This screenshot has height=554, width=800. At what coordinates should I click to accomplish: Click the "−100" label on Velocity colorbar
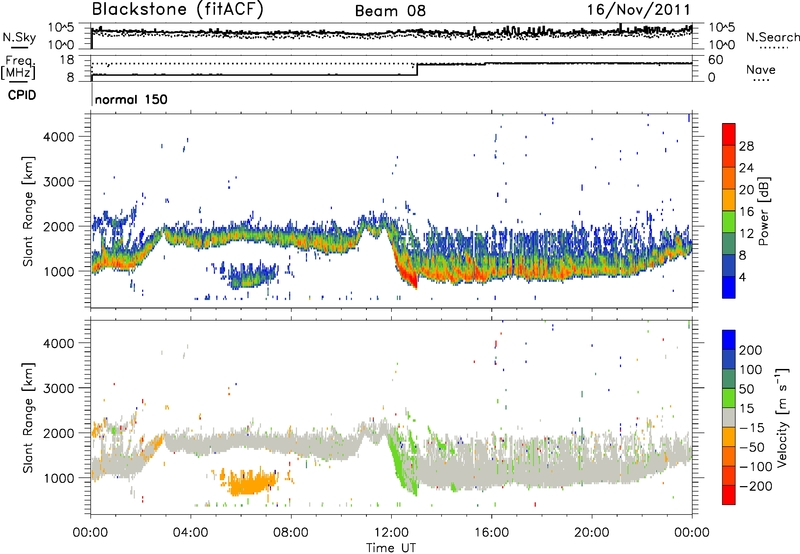[756, 467]
